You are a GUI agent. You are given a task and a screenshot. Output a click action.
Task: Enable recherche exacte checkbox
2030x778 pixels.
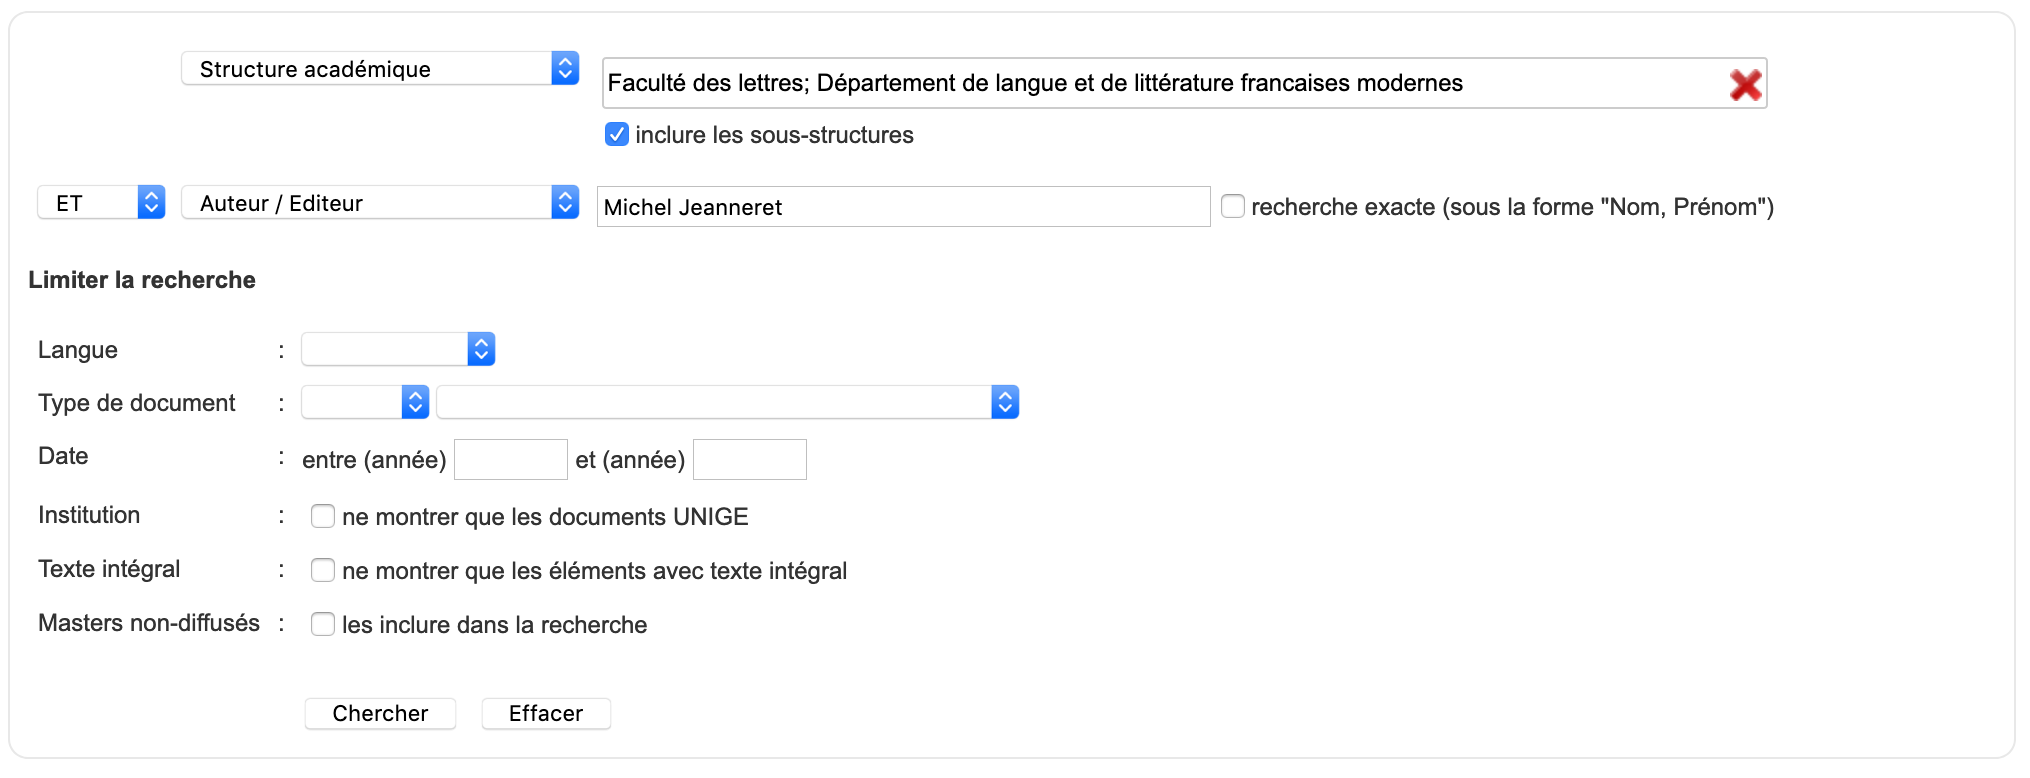pos(1233,206)
